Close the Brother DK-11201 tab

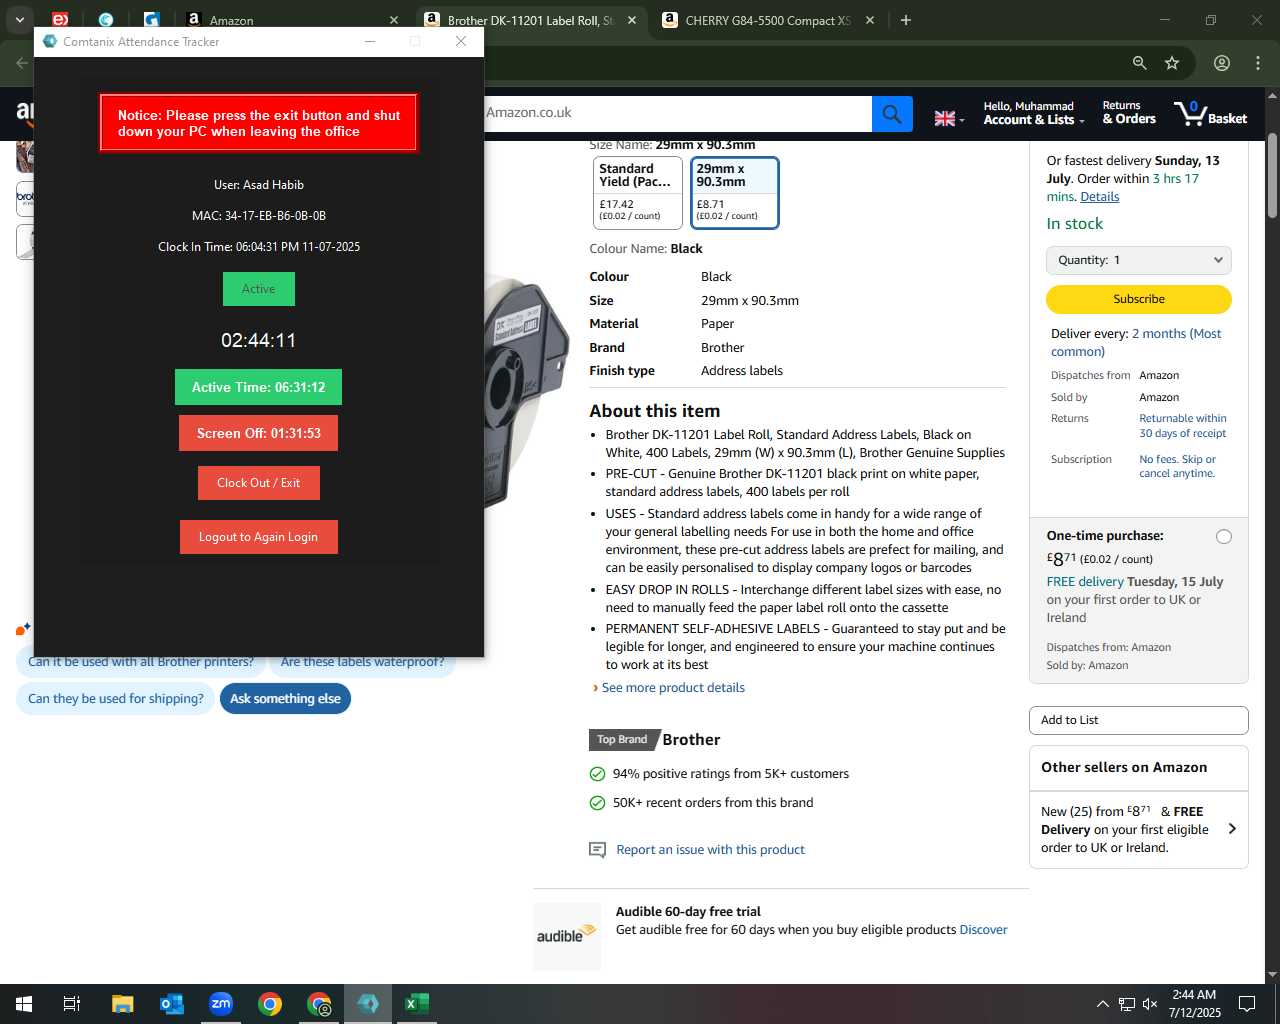pyautogui.click(x=632, y=20)
